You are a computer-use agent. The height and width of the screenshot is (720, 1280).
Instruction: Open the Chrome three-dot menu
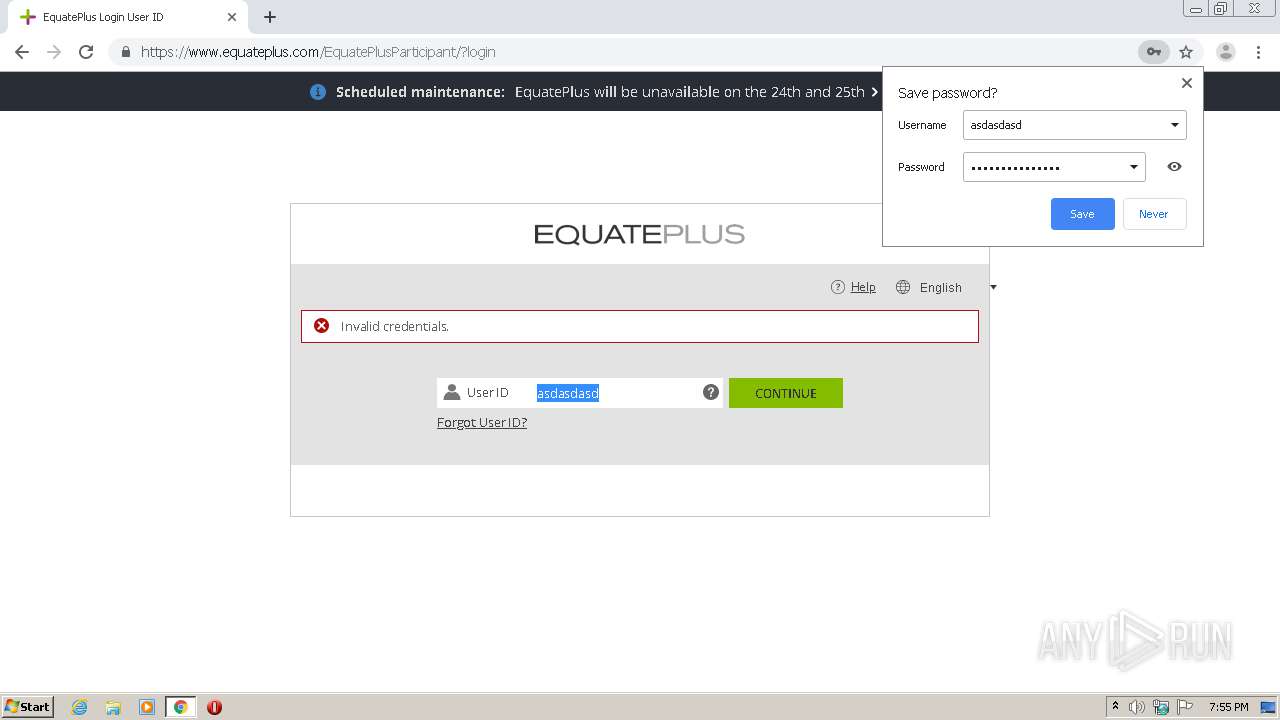[x=1258, y=52]
